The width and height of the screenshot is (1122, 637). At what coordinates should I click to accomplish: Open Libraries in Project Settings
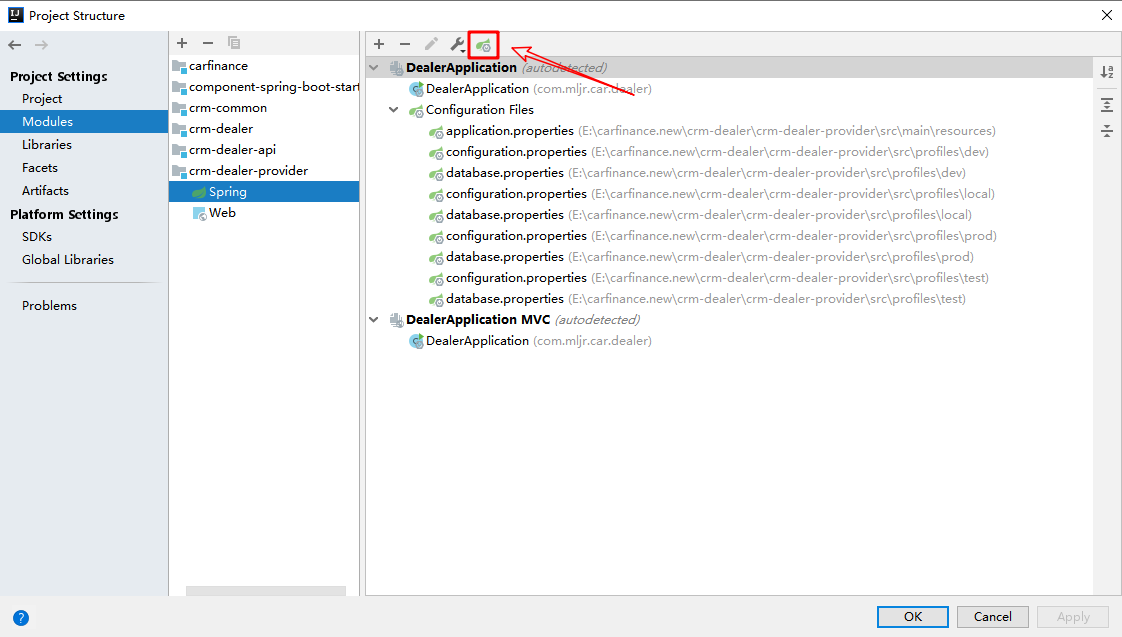(x=47, y=145)
